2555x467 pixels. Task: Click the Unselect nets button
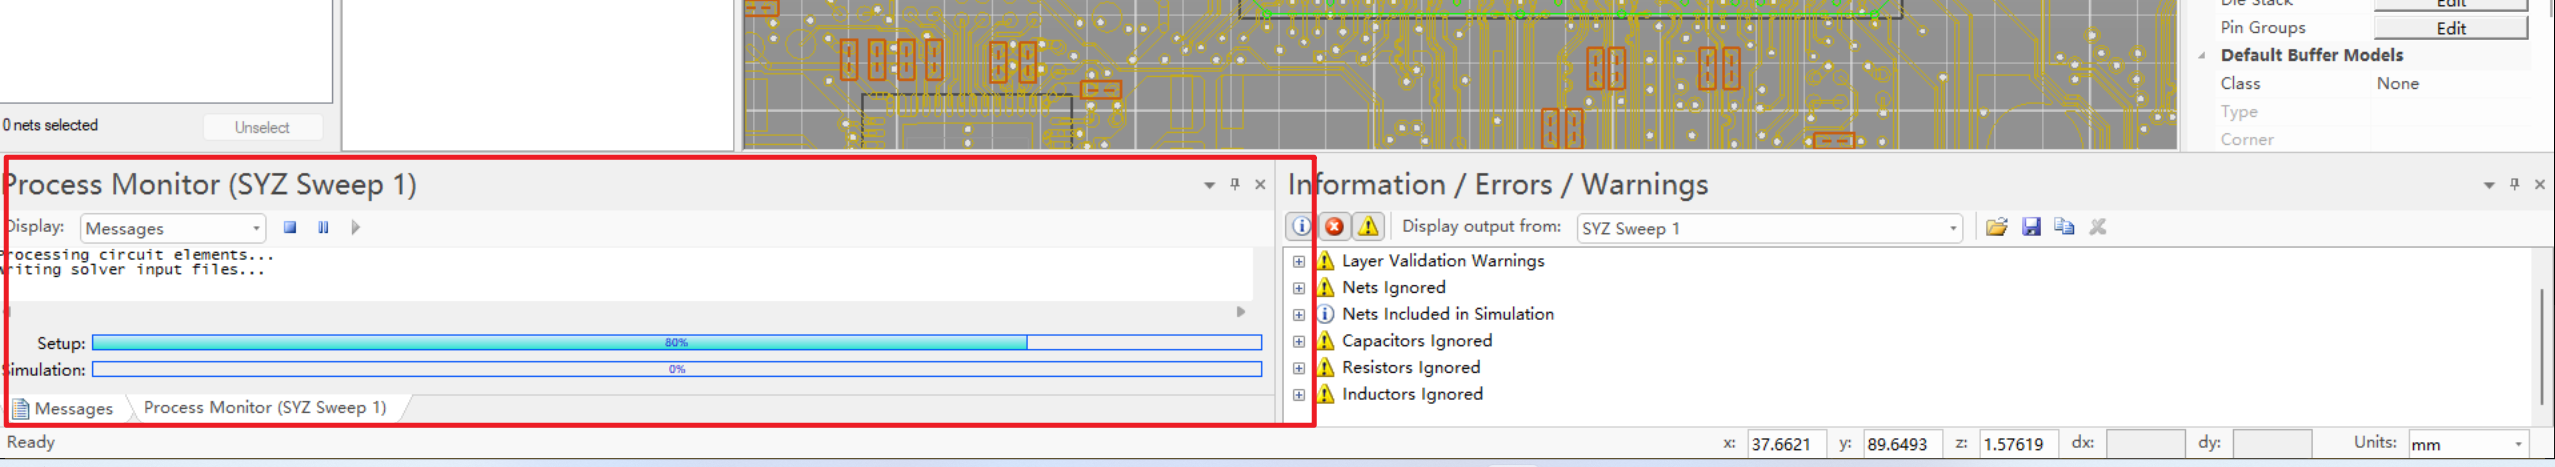coord(262,127)
